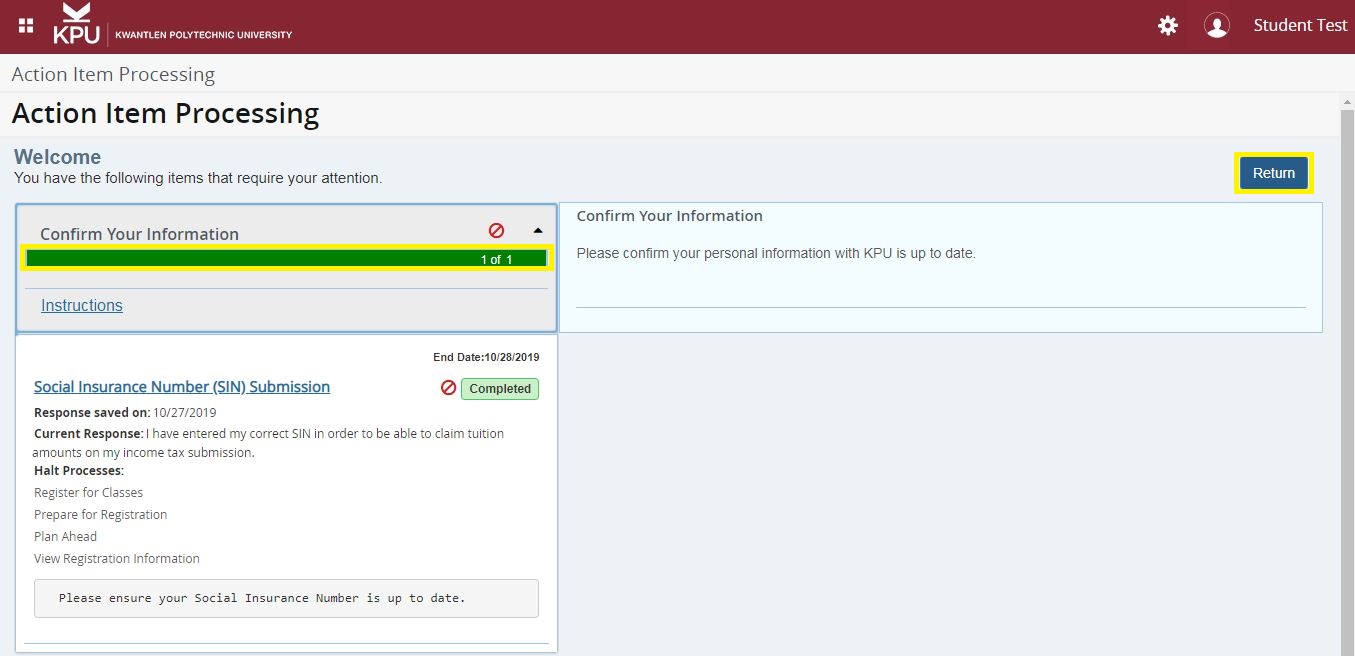The width and height of the screenshot is (1355, 656).
Task: Click the Social Insurance Number reminder message box
Action: pos(286,598)
